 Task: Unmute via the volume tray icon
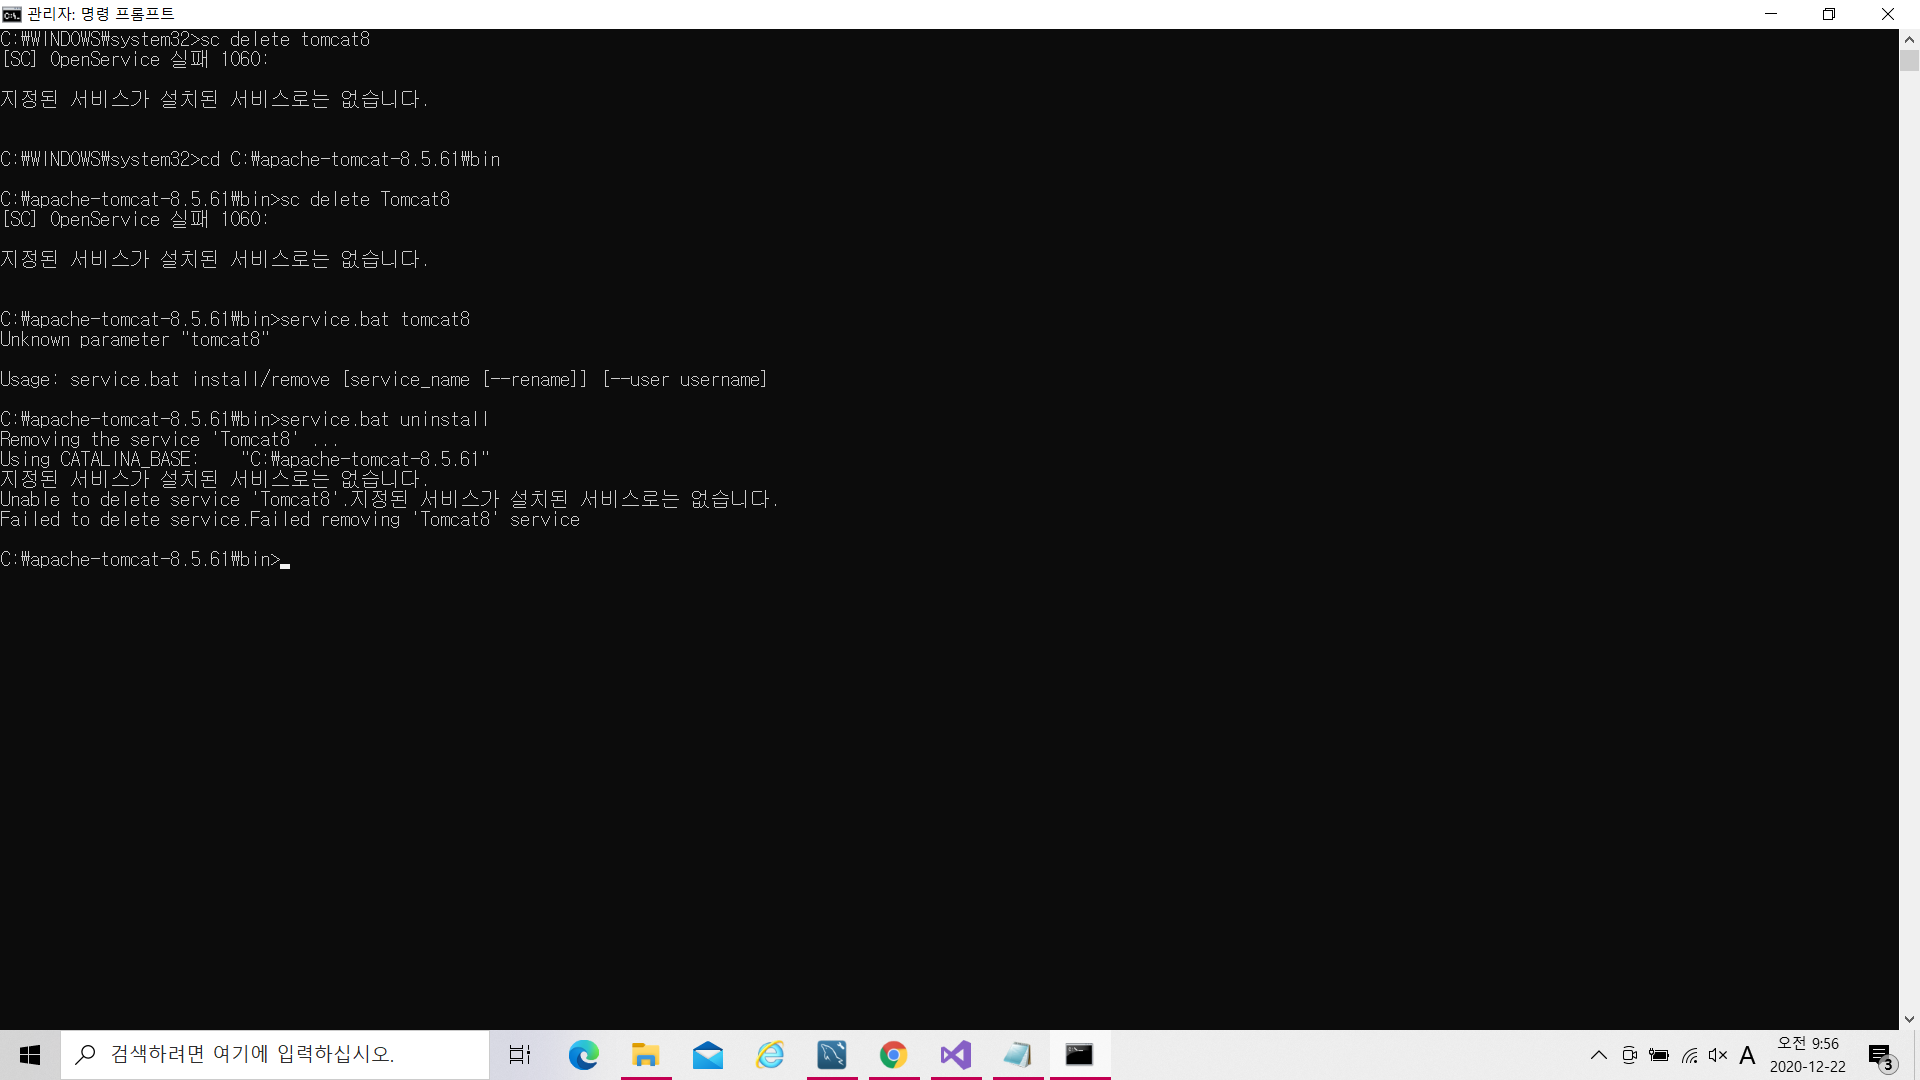tap(1718, 1055)
